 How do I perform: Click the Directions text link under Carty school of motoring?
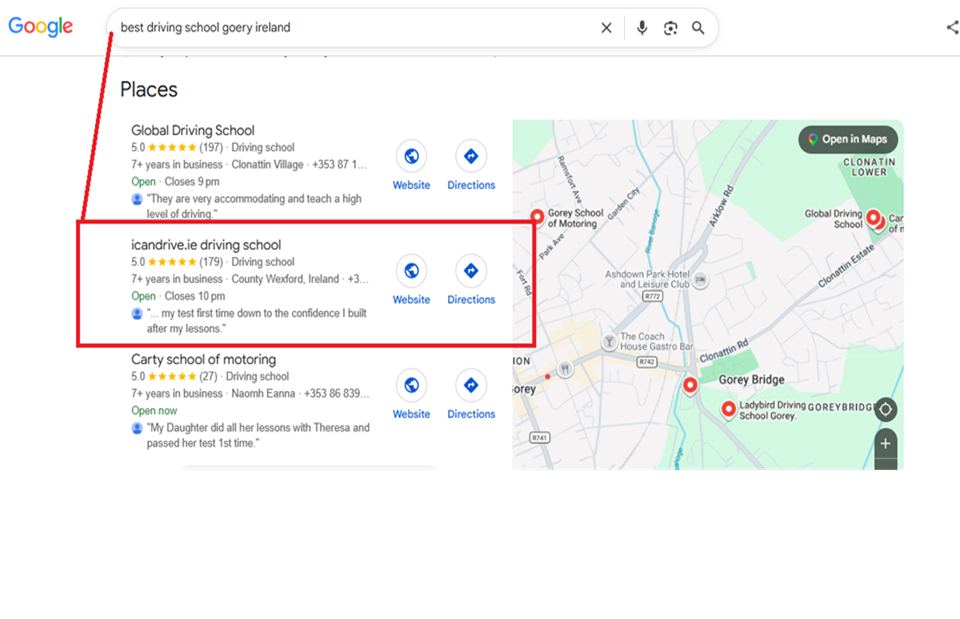click(471, 414)
